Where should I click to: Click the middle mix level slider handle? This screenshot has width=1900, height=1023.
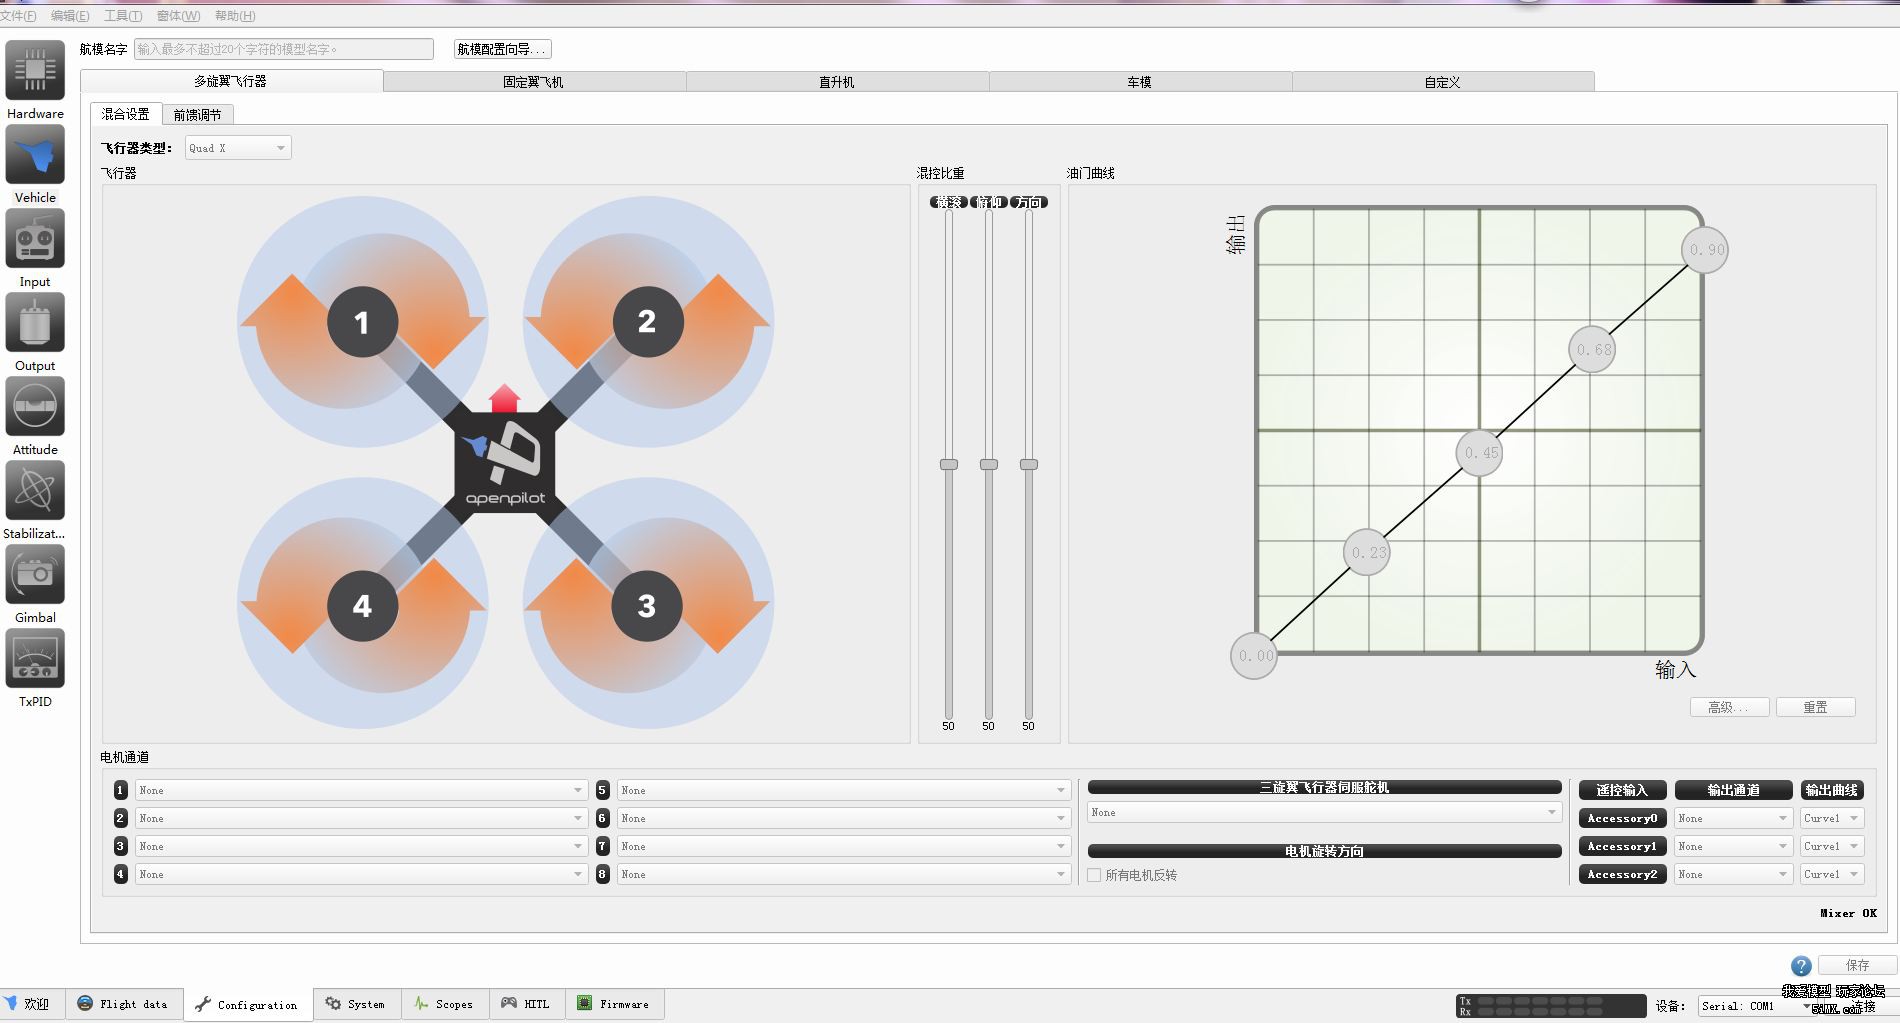[988, 464]
